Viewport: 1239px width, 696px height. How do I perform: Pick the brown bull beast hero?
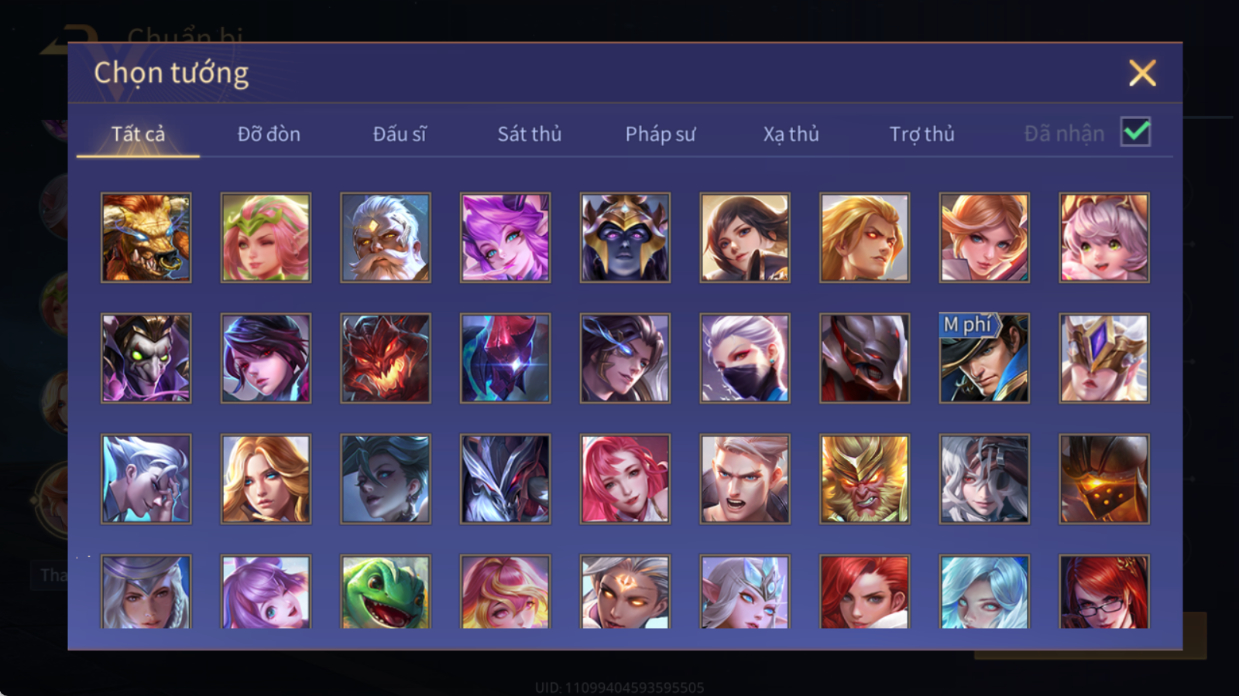point(146,238)
